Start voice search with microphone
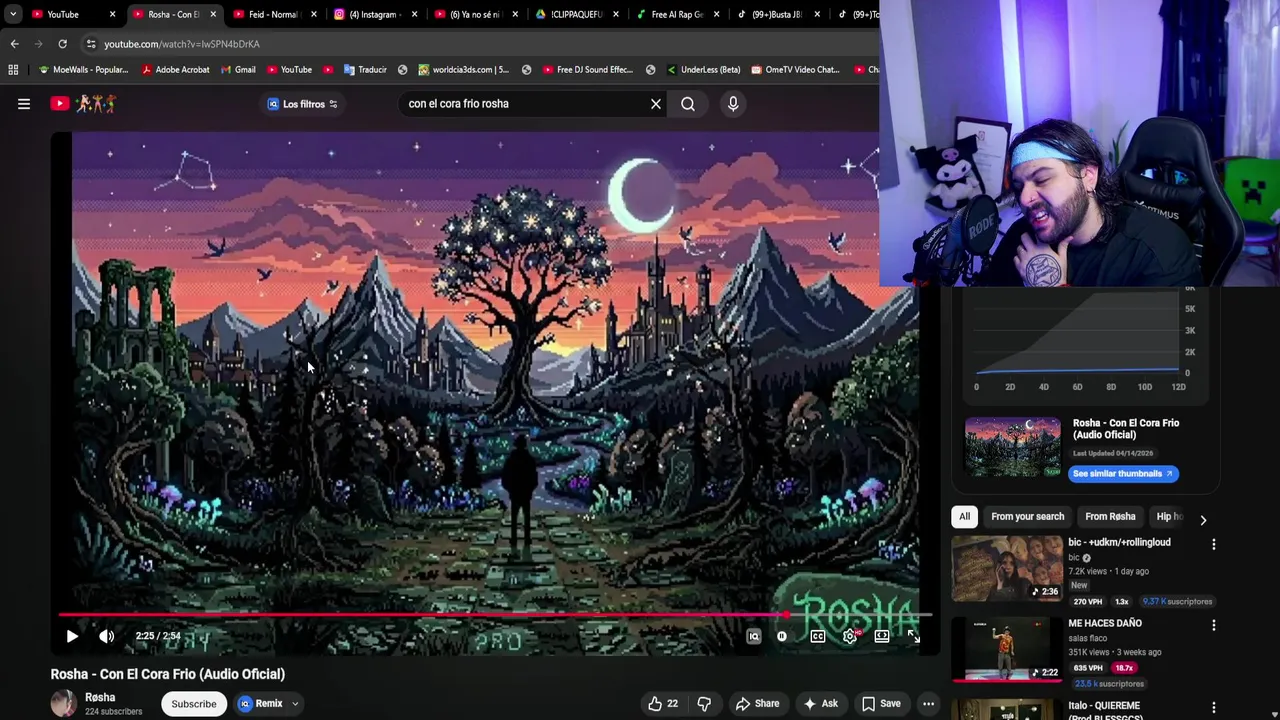Image resolution: width=1280 pixels, height=720 pixels. pyautogui.click(x=733, y=104)
